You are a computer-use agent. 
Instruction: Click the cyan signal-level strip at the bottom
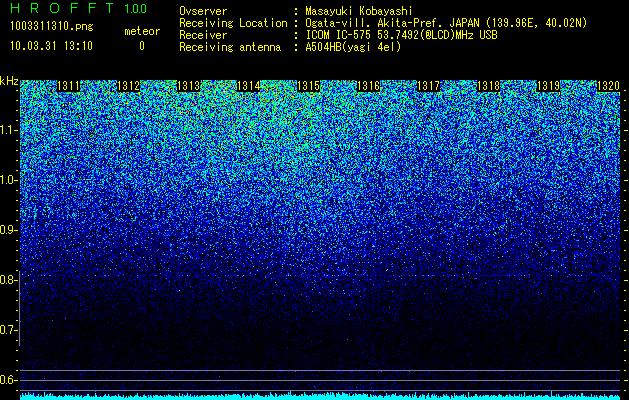320,397
